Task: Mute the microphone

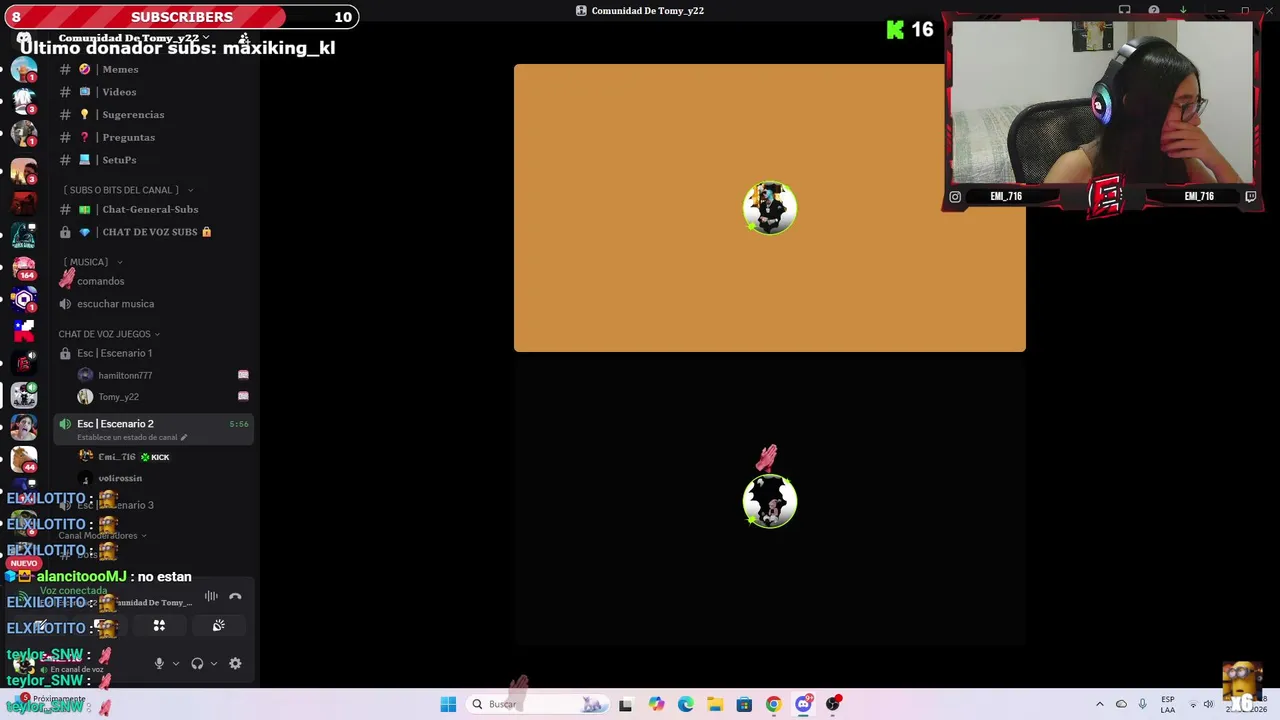Action: 158,663
